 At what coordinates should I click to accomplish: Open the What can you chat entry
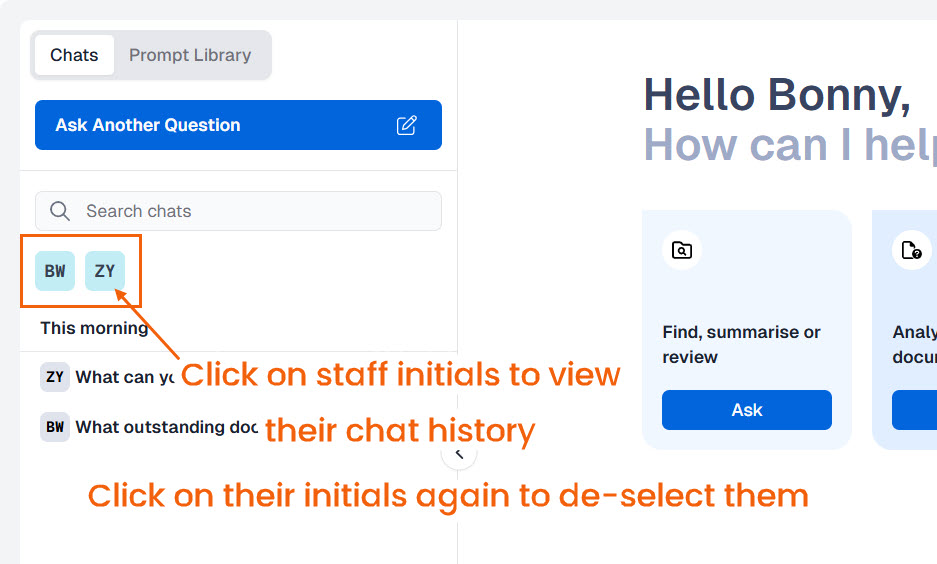click(108, 377)
